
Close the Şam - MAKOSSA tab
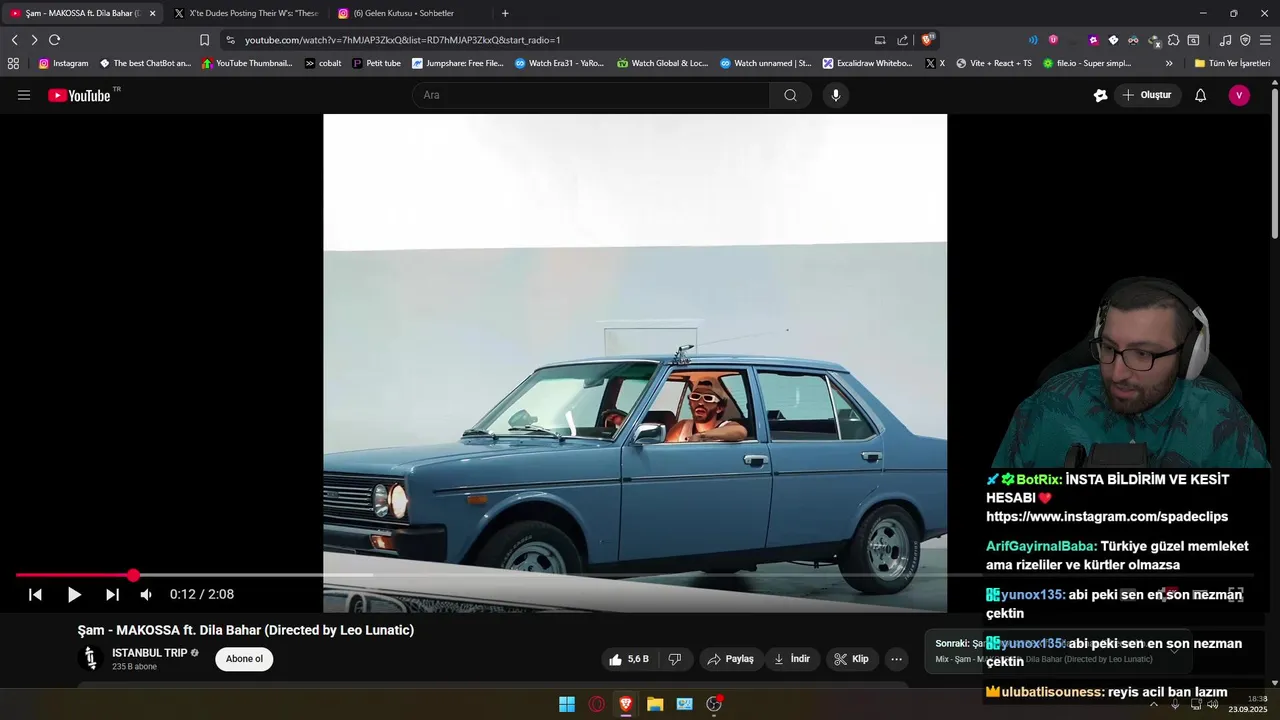coord(153,13)
